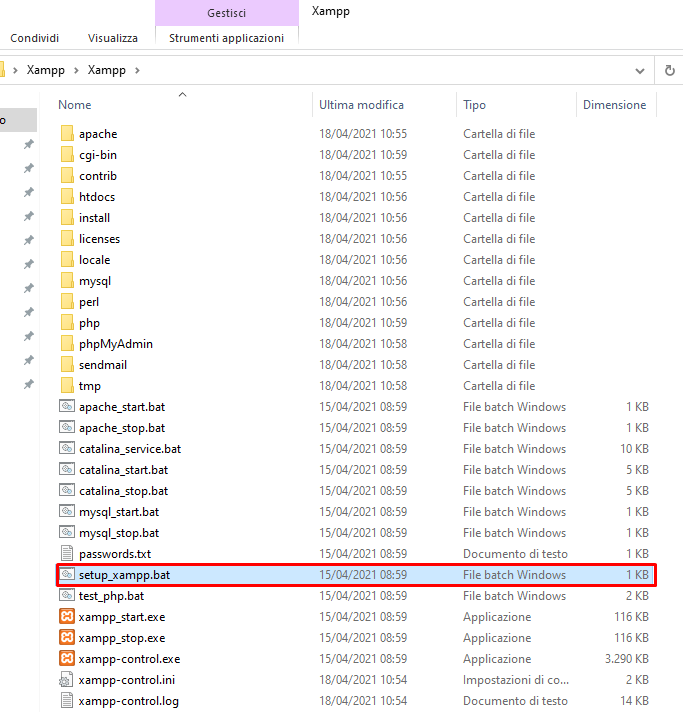Click the perl folder icon

(x=67, y=302)
